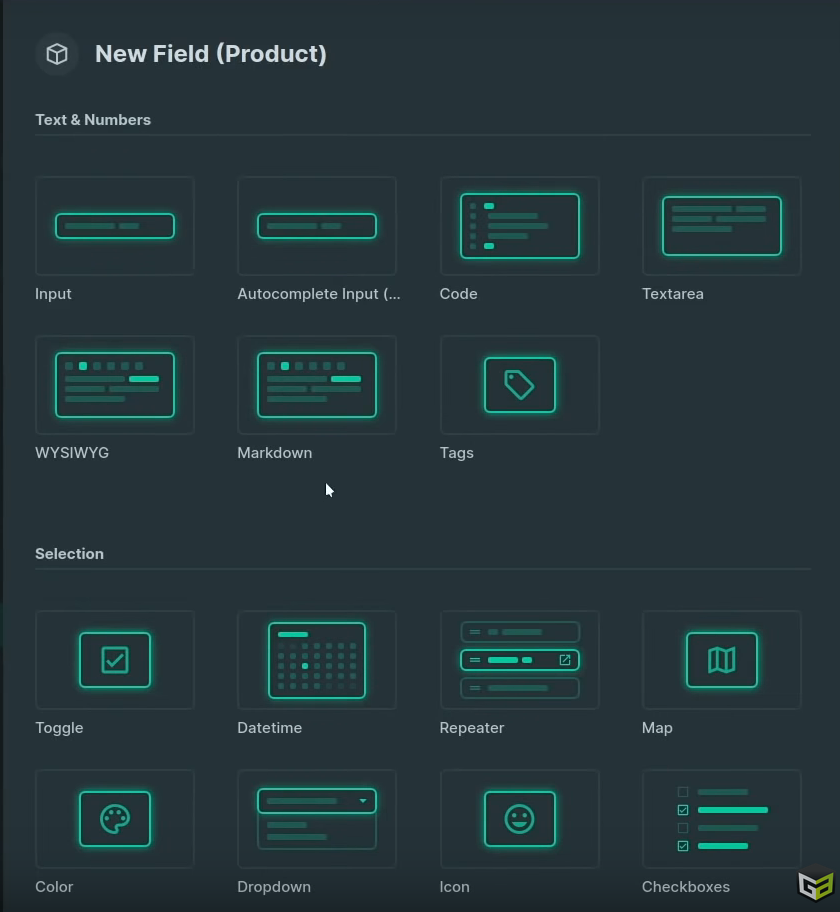
Task: Click the cube icon beside New Field title
Action: click(57, 54)
